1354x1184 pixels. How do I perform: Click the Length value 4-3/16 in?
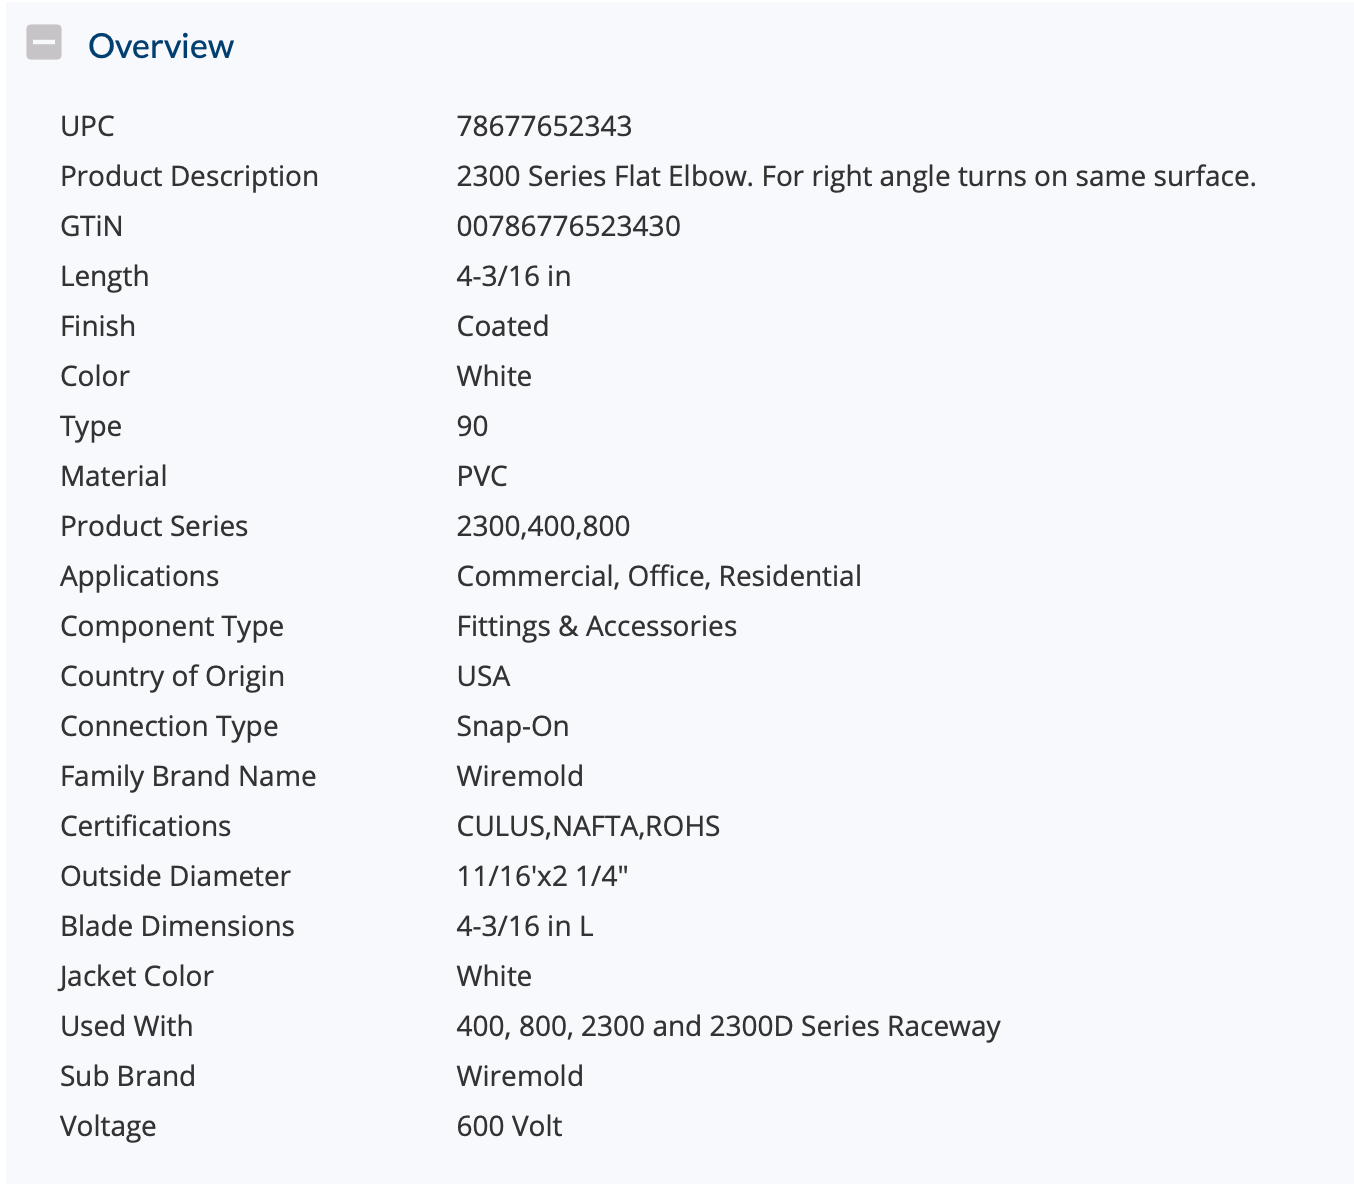[x=514, y=276]
